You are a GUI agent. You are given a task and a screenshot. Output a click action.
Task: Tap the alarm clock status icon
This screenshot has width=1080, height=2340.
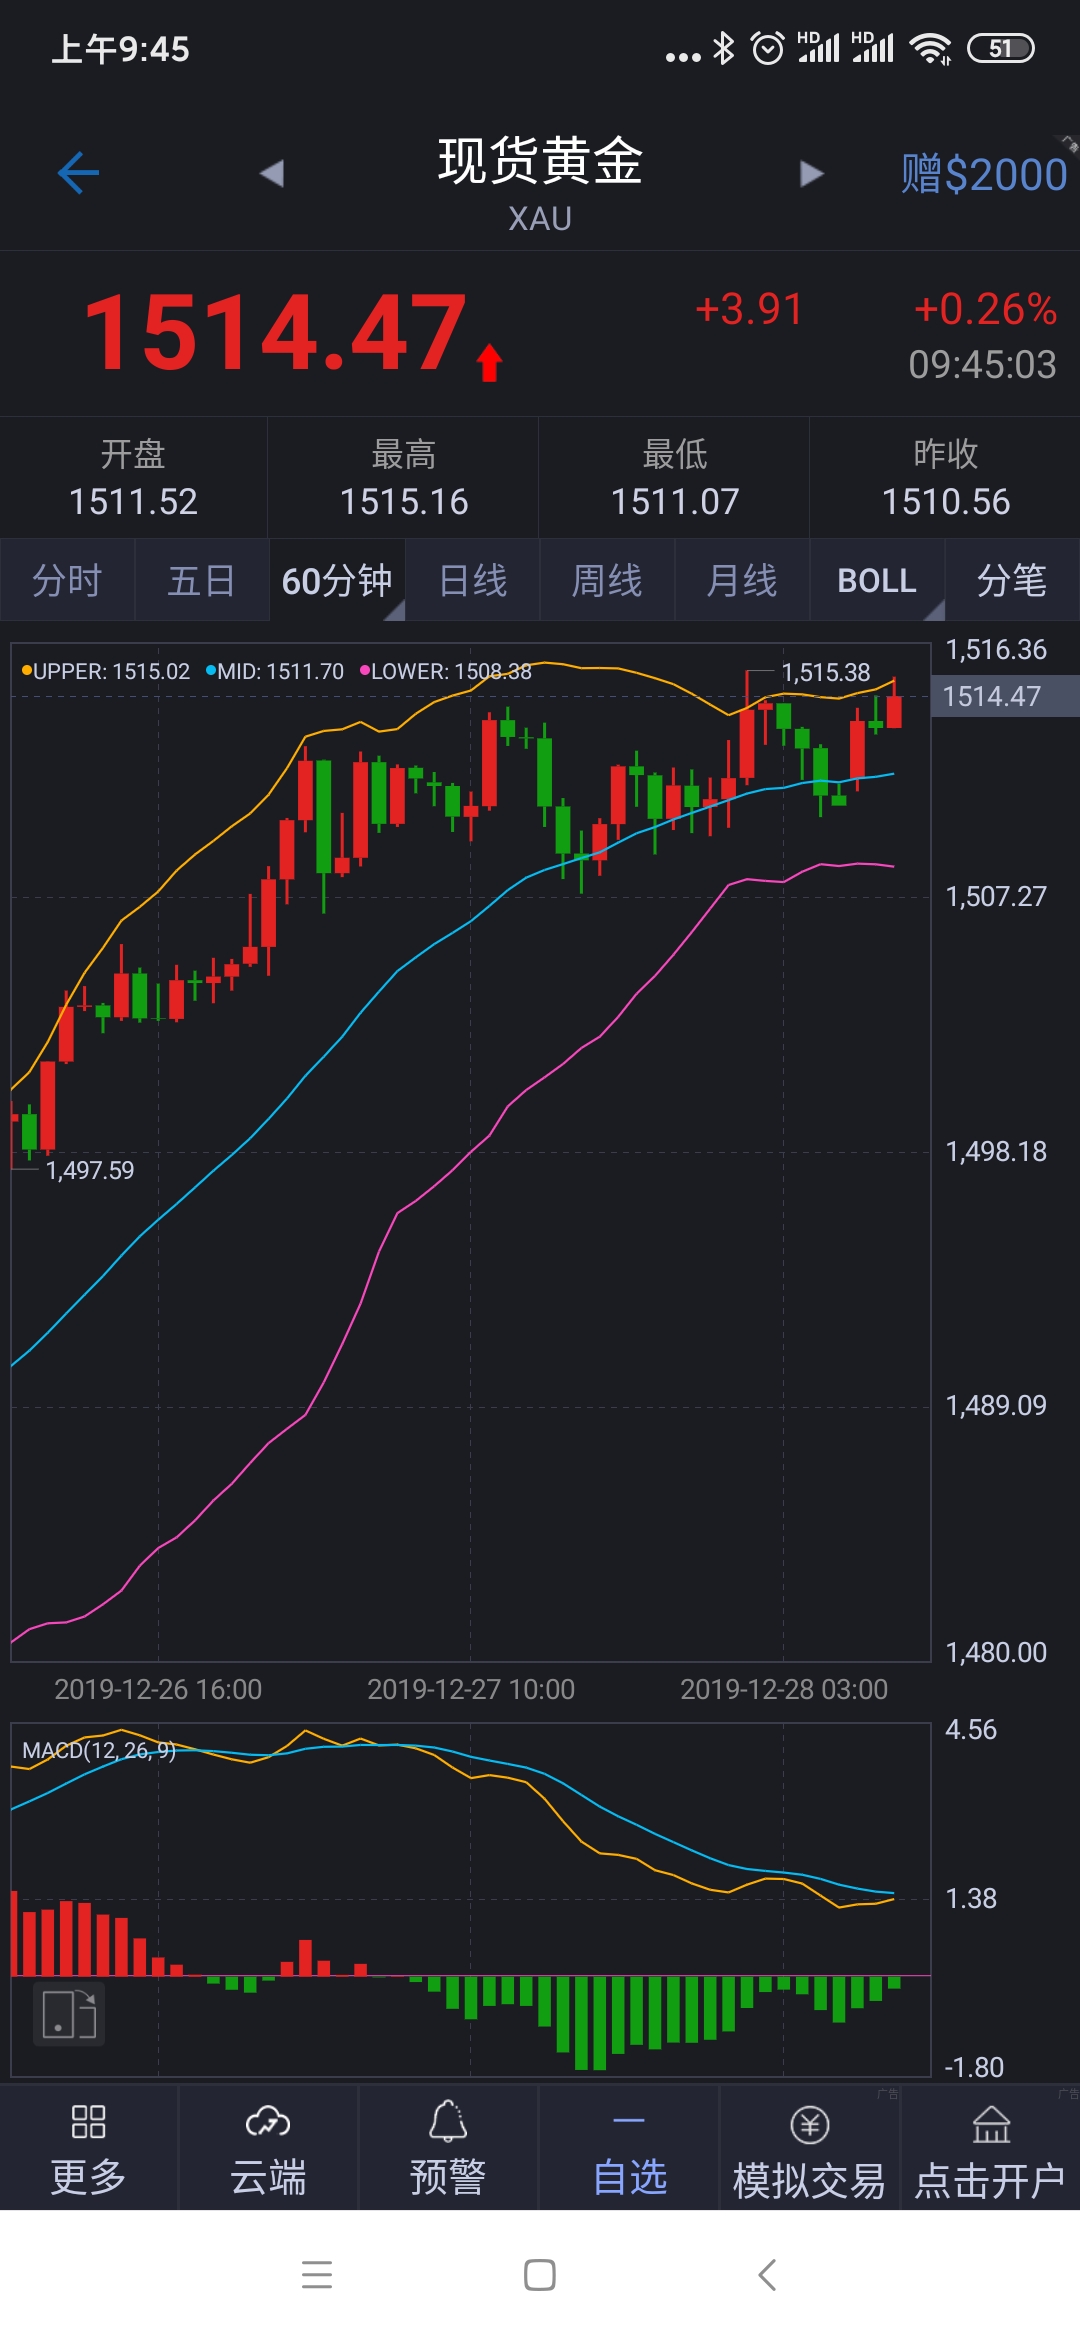pos(768,48)
